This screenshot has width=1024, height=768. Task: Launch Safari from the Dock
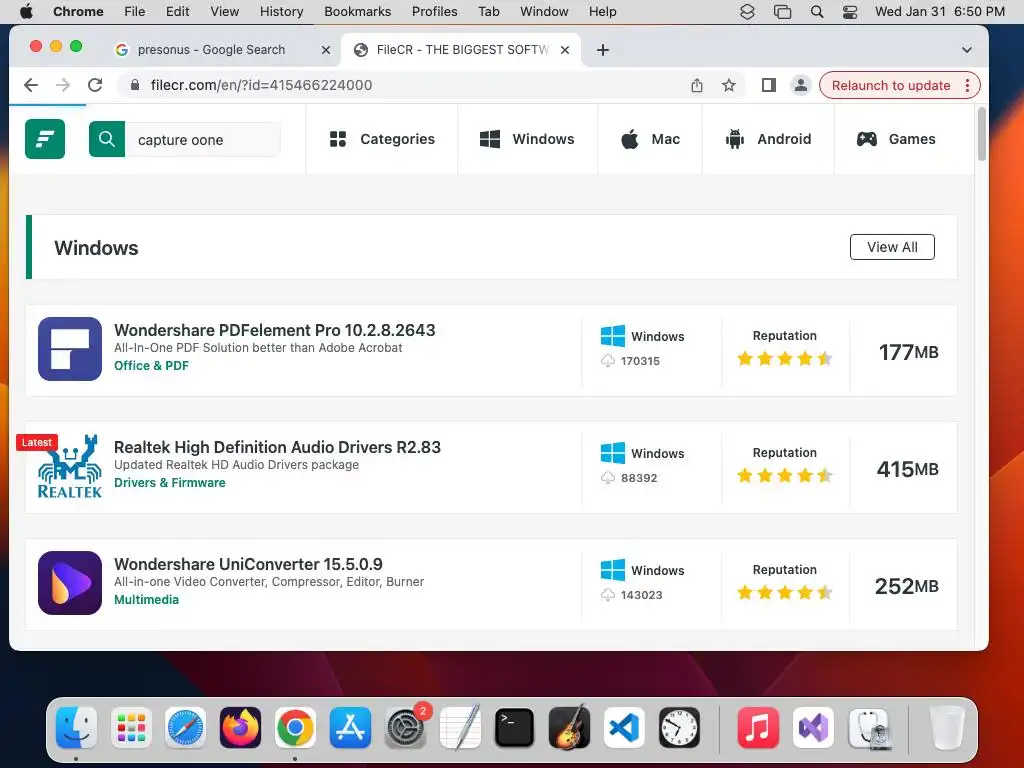pyautogui.click(x=185, y=728)
